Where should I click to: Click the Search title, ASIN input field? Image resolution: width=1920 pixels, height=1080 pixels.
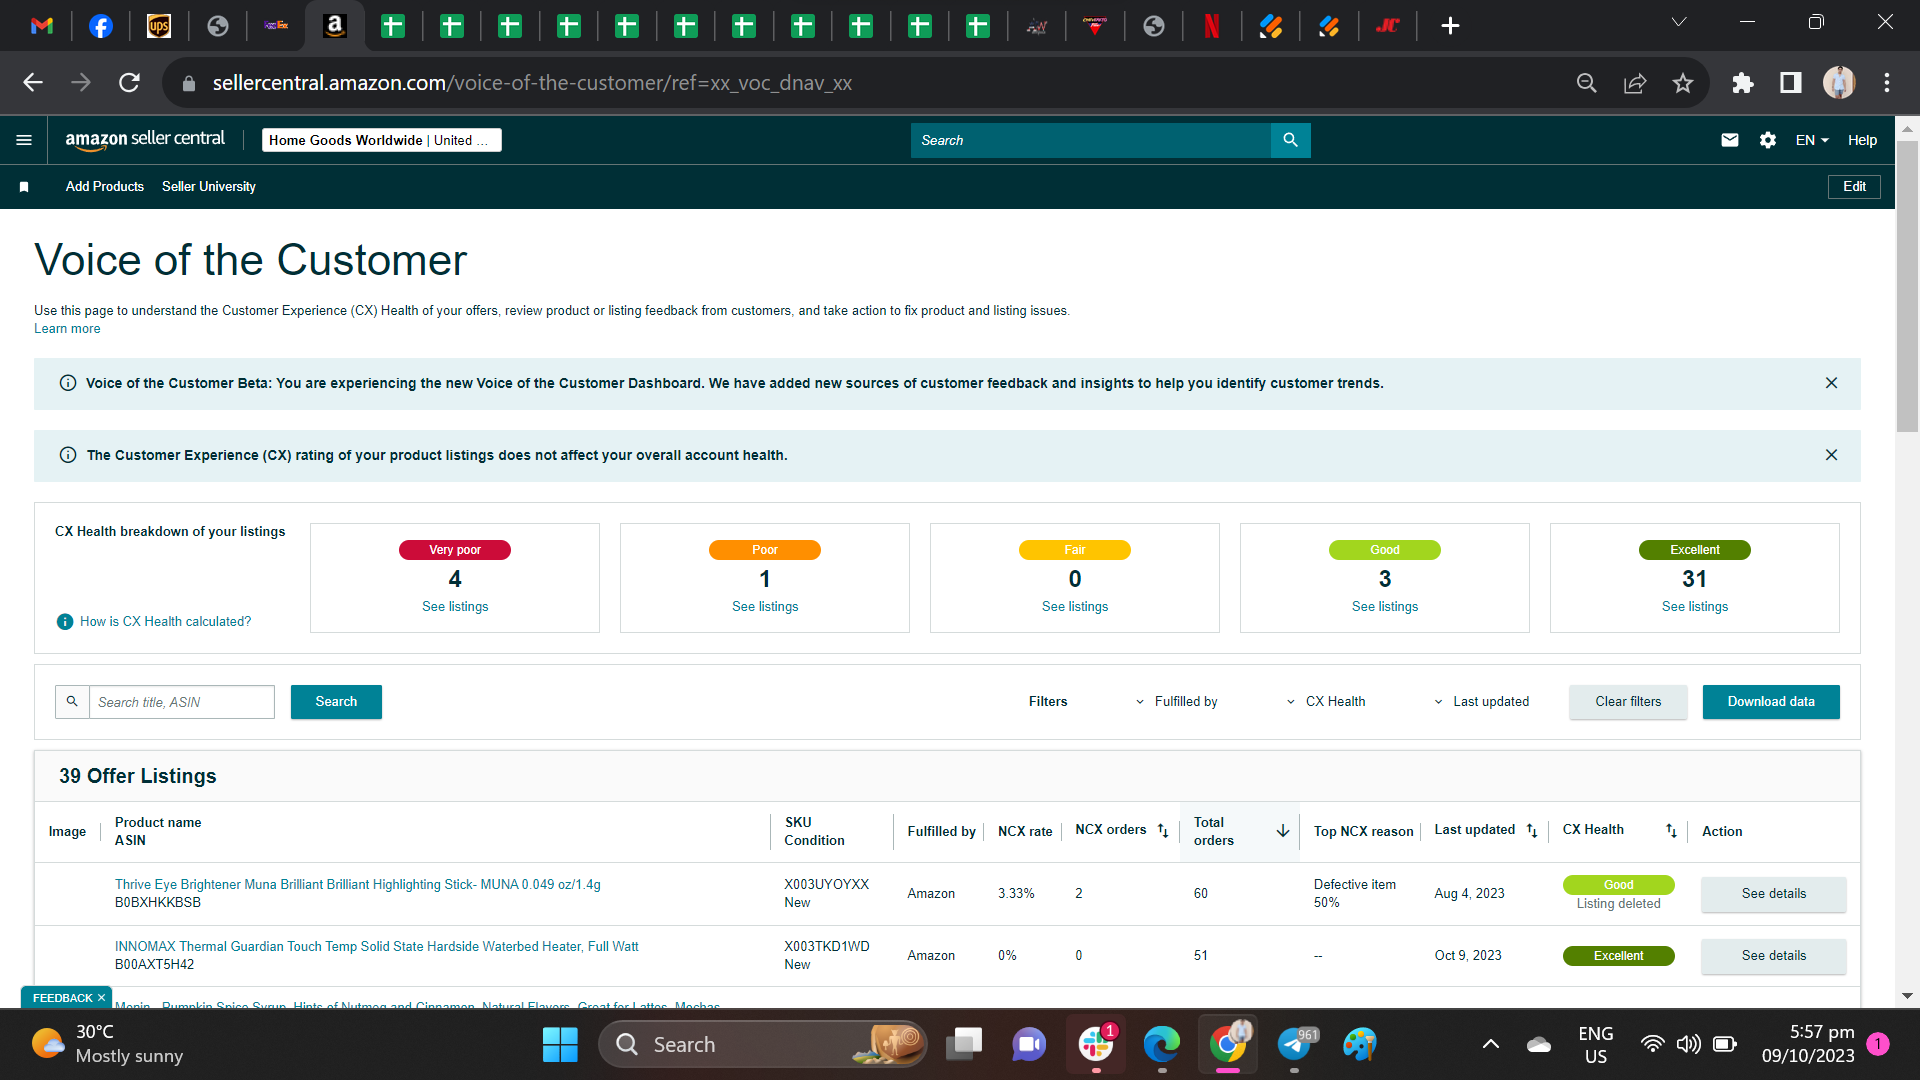(x=182, y=702)
